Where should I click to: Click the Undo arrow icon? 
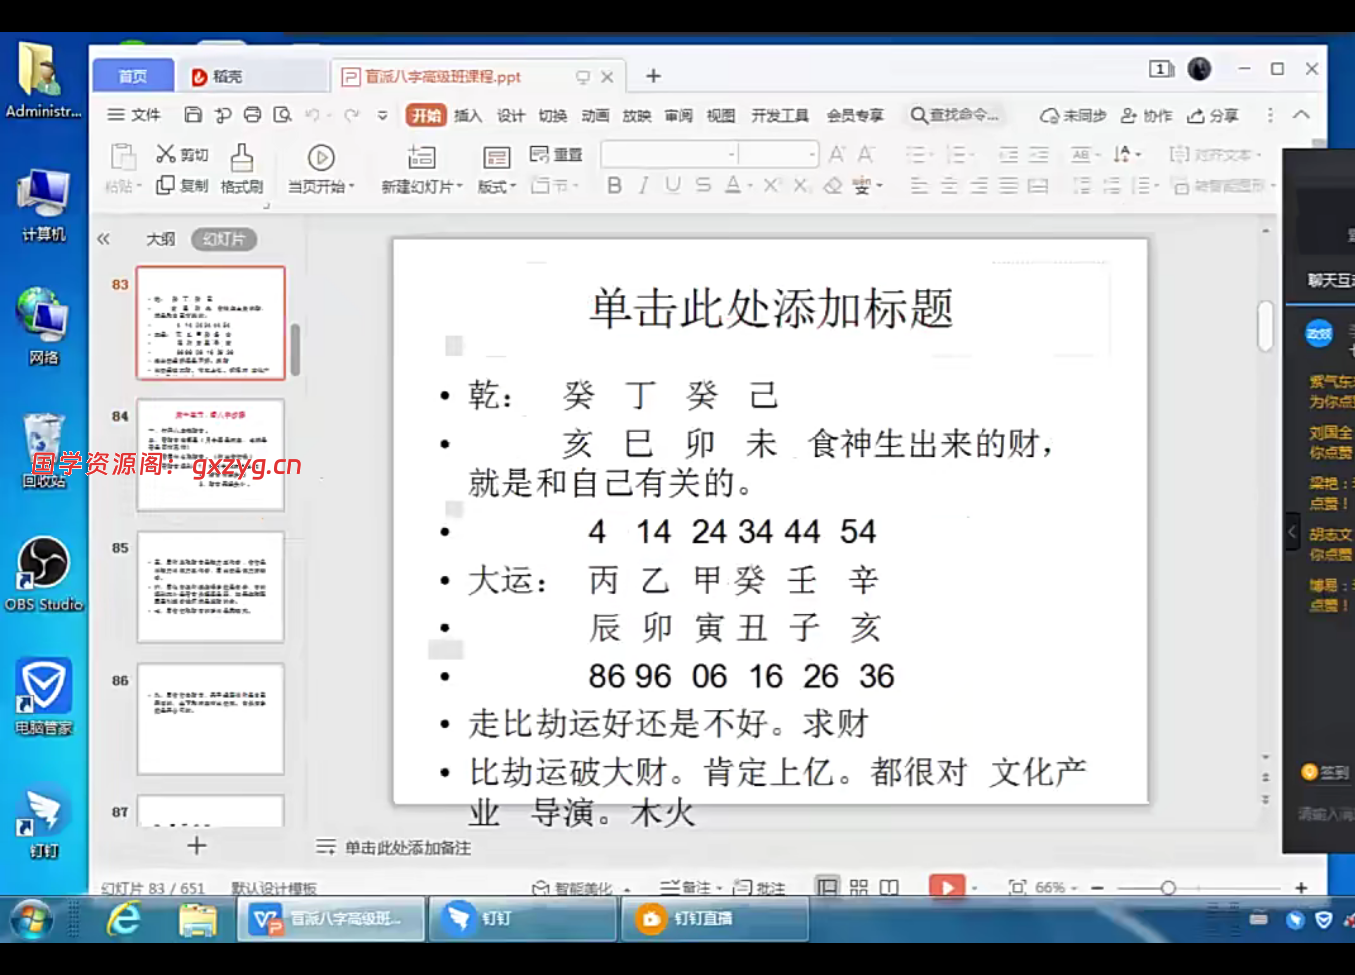point(312,115)
